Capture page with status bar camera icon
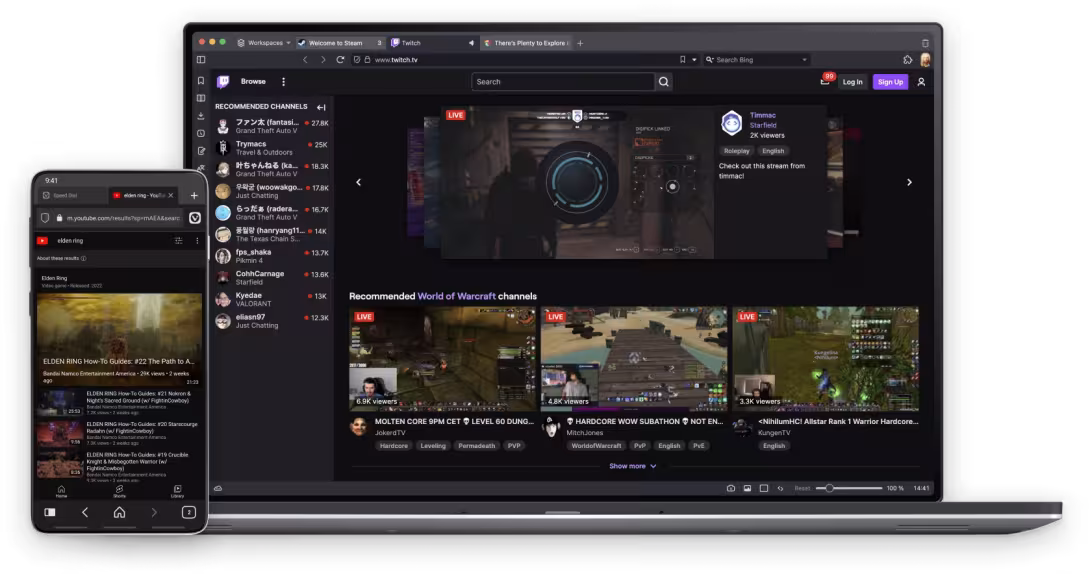 (x=731, y=488)
